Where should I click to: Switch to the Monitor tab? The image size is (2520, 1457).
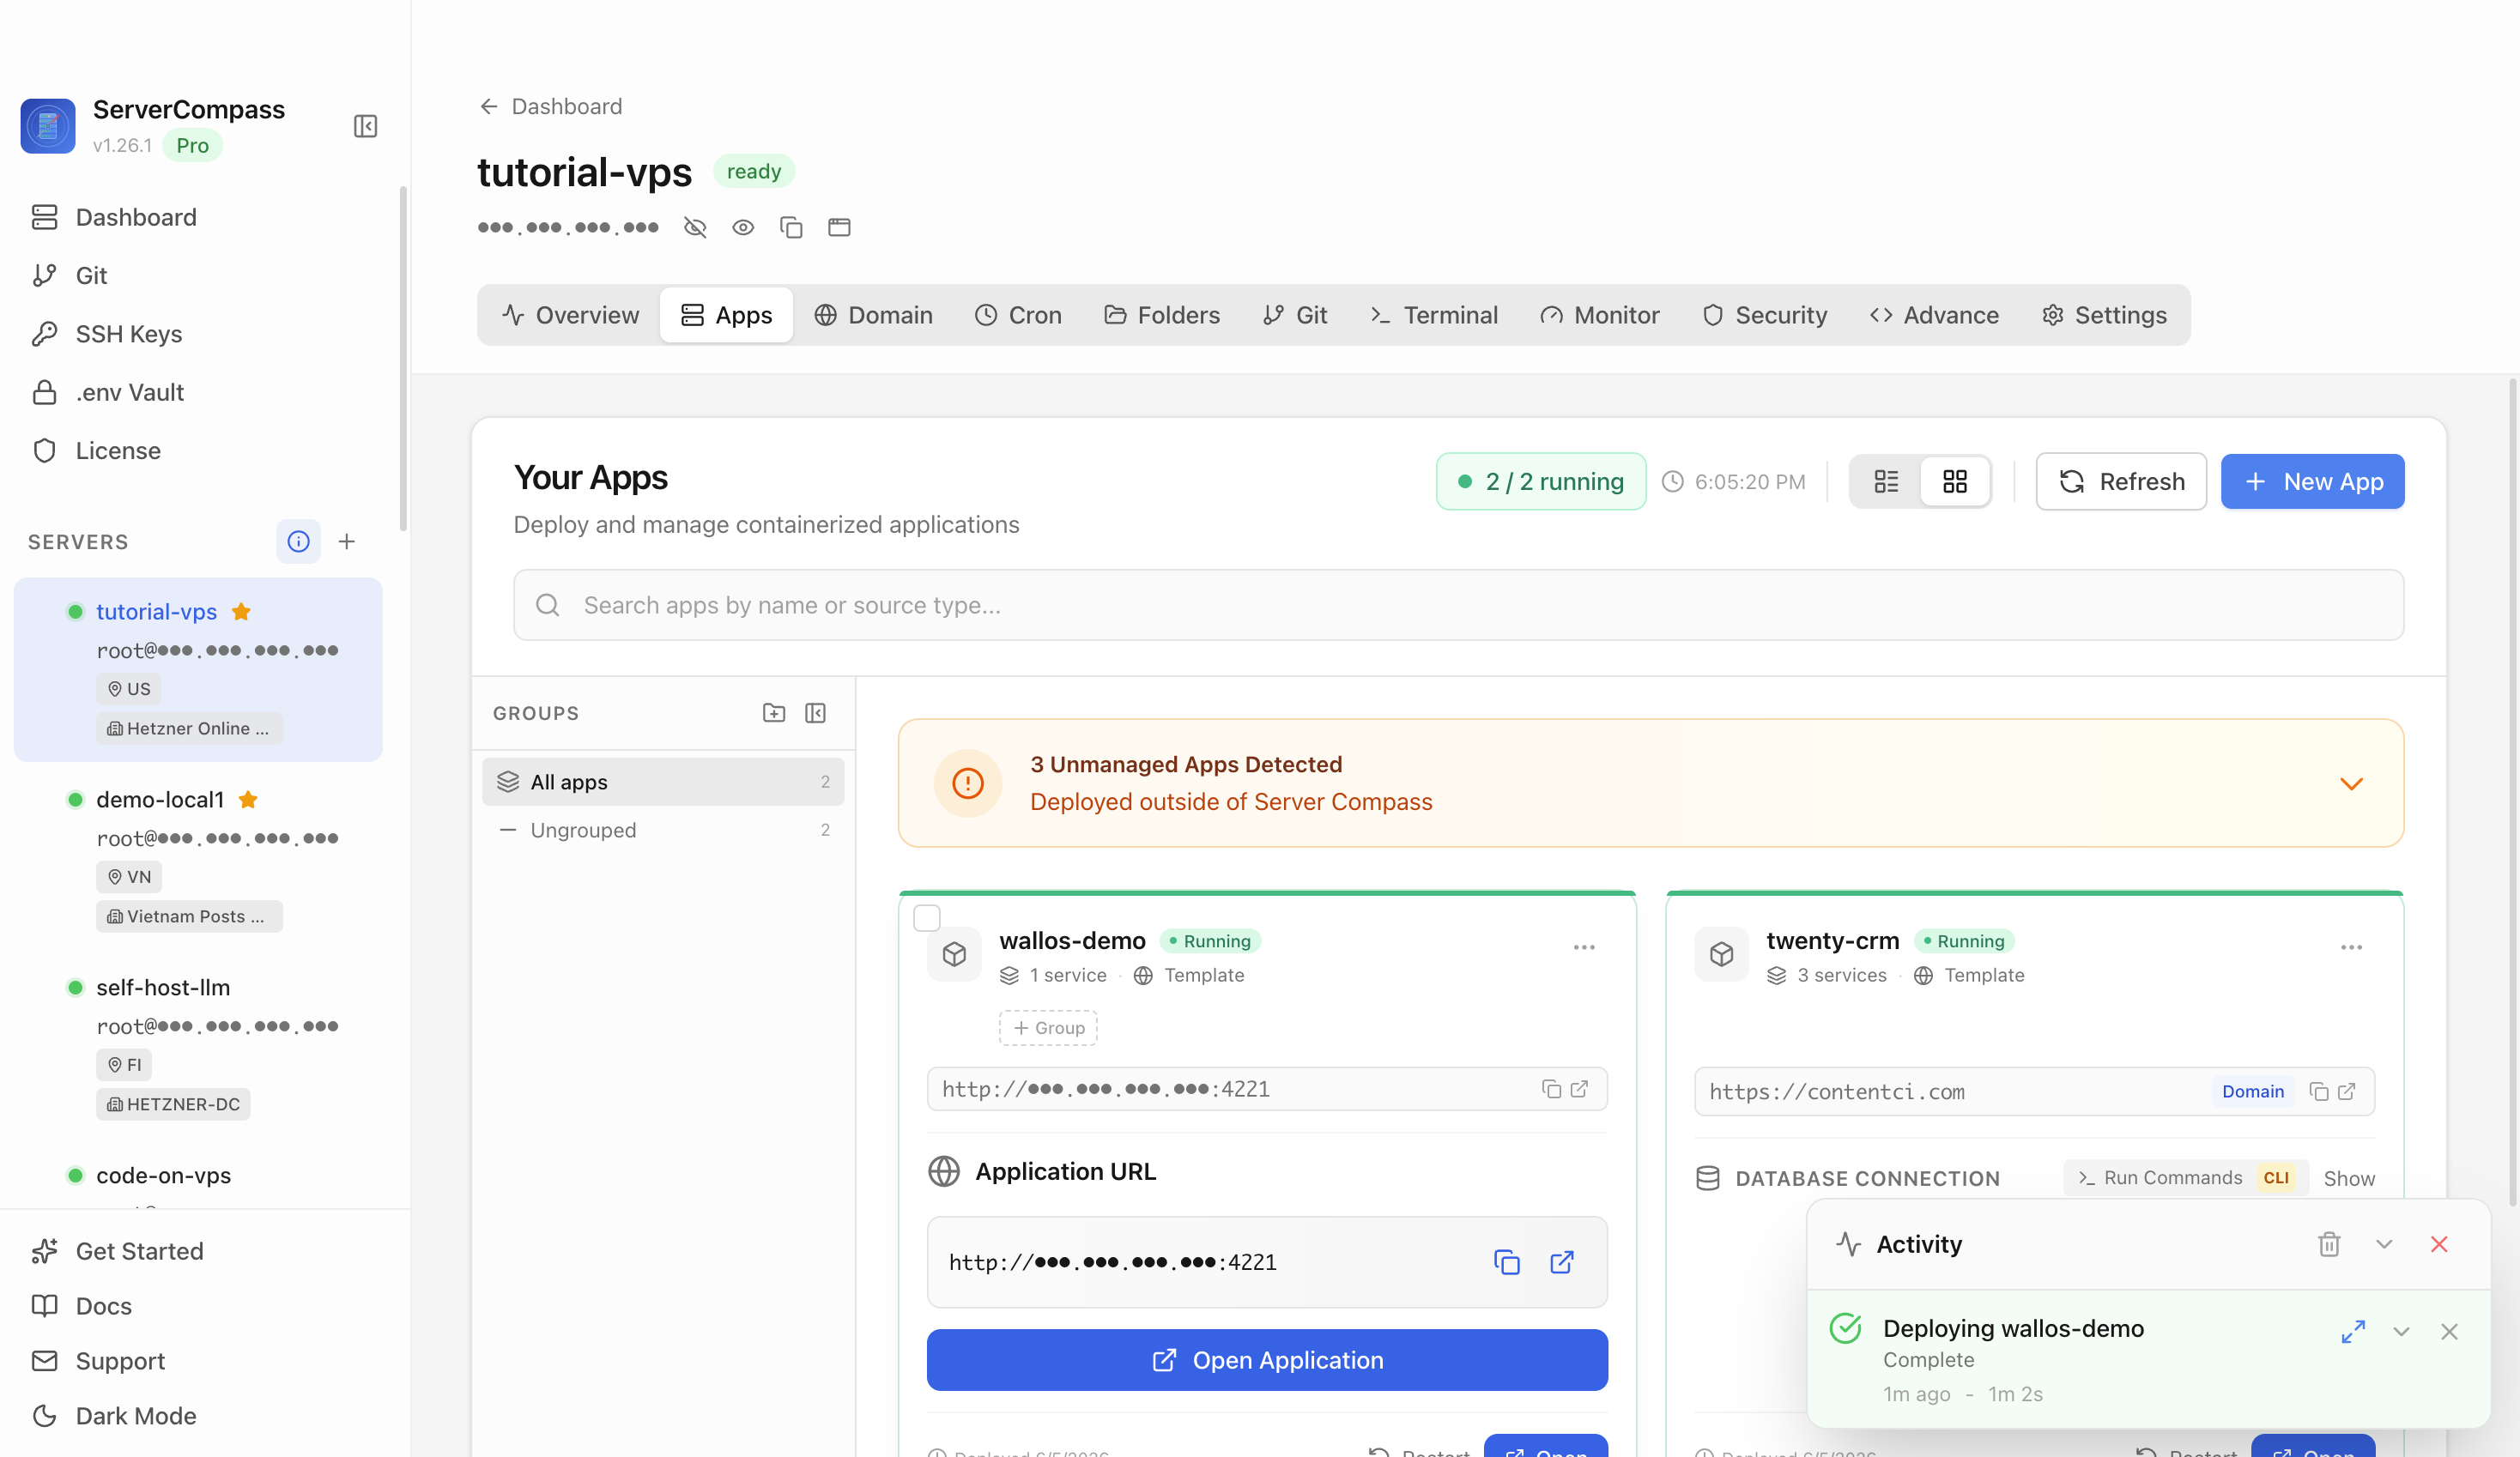pyautogui.click(x=1599, y=315)
